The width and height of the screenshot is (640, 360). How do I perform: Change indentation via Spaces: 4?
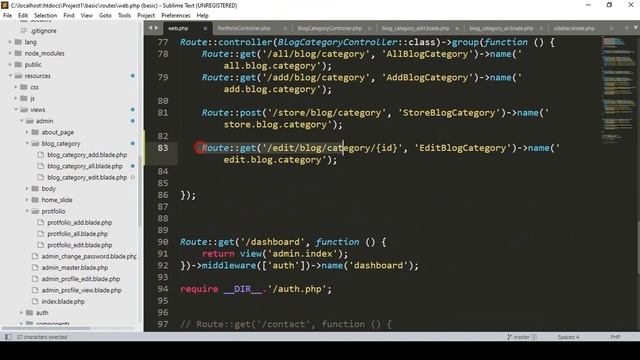(x=568, y=337)
